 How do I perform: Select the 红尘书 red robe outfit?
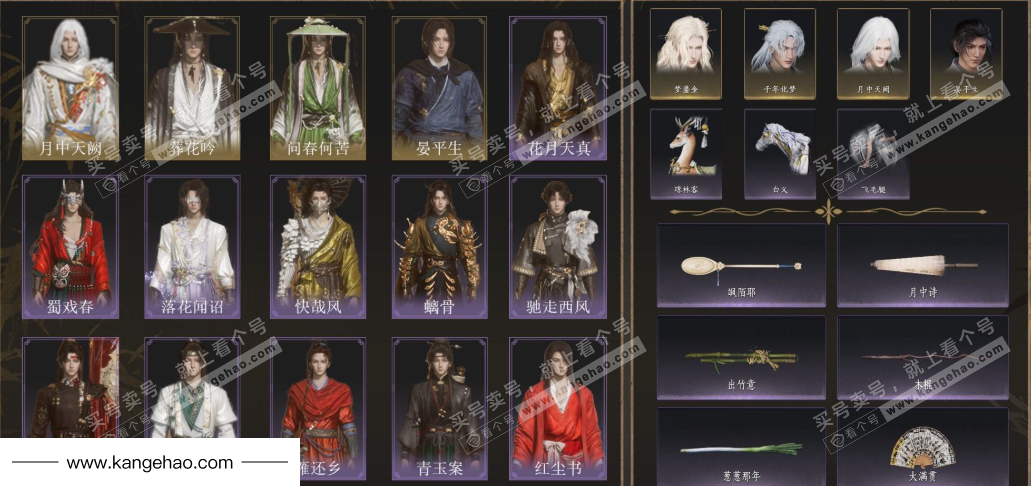[x=558, y=409]
